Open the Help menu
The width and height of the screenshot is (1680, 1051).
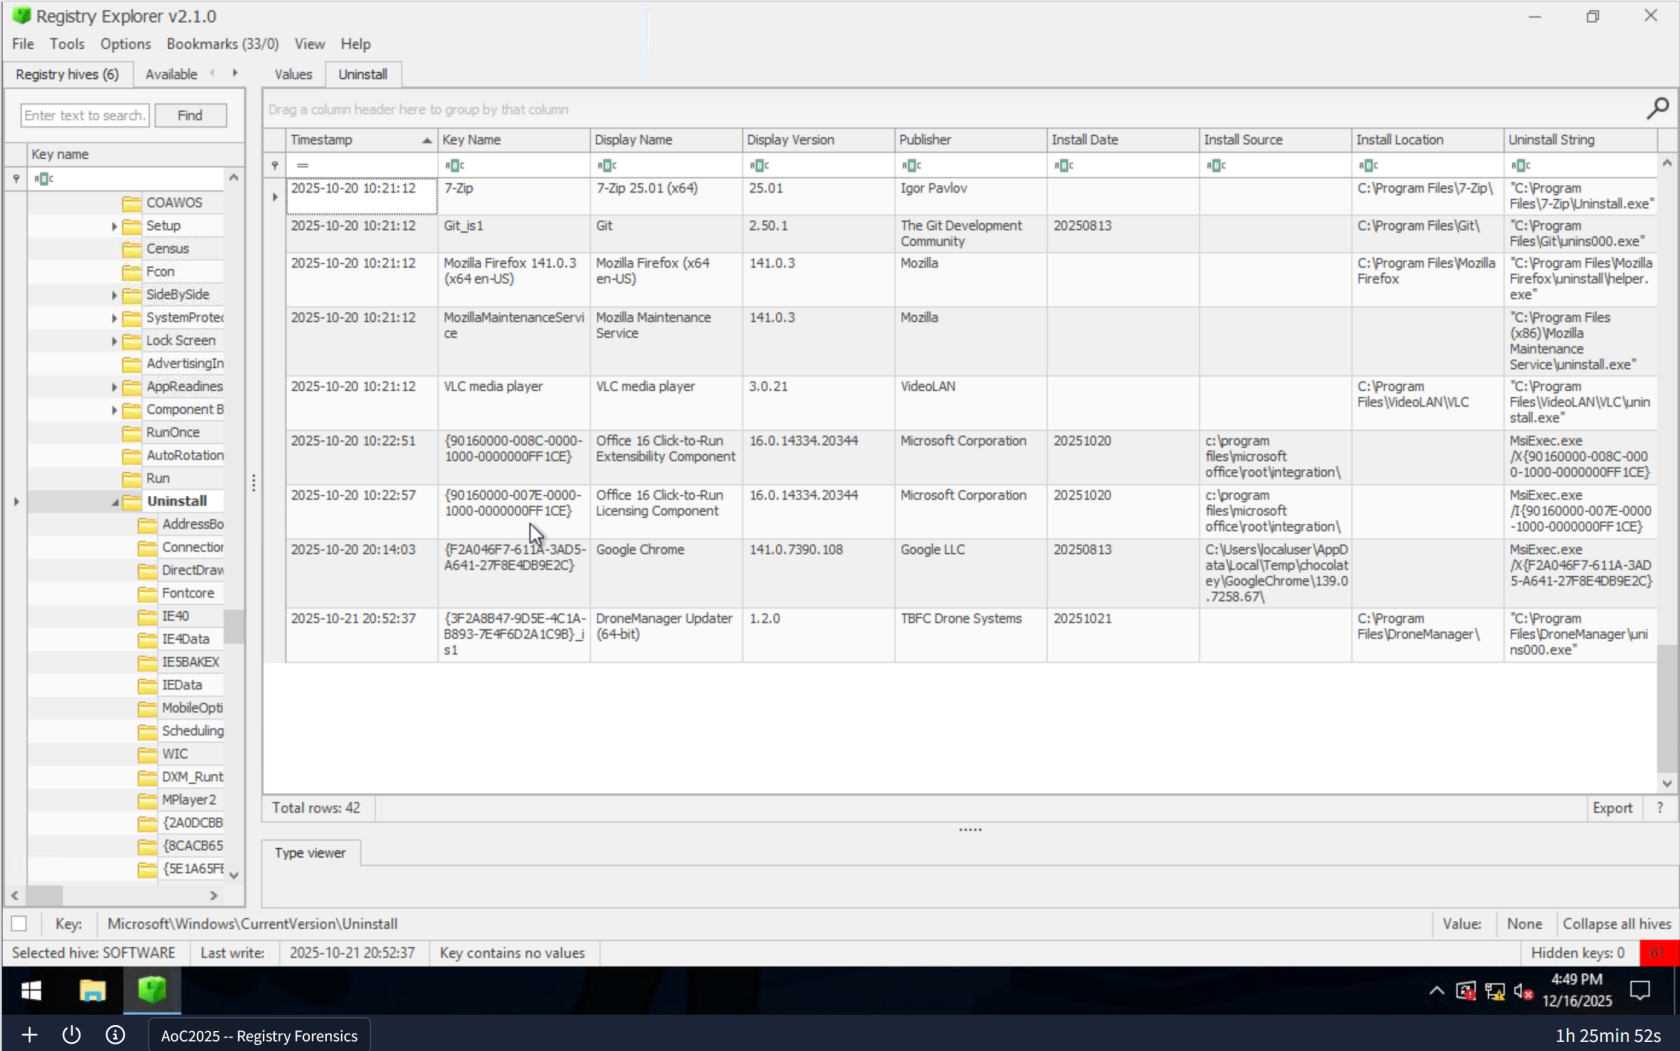coord(355,44)
